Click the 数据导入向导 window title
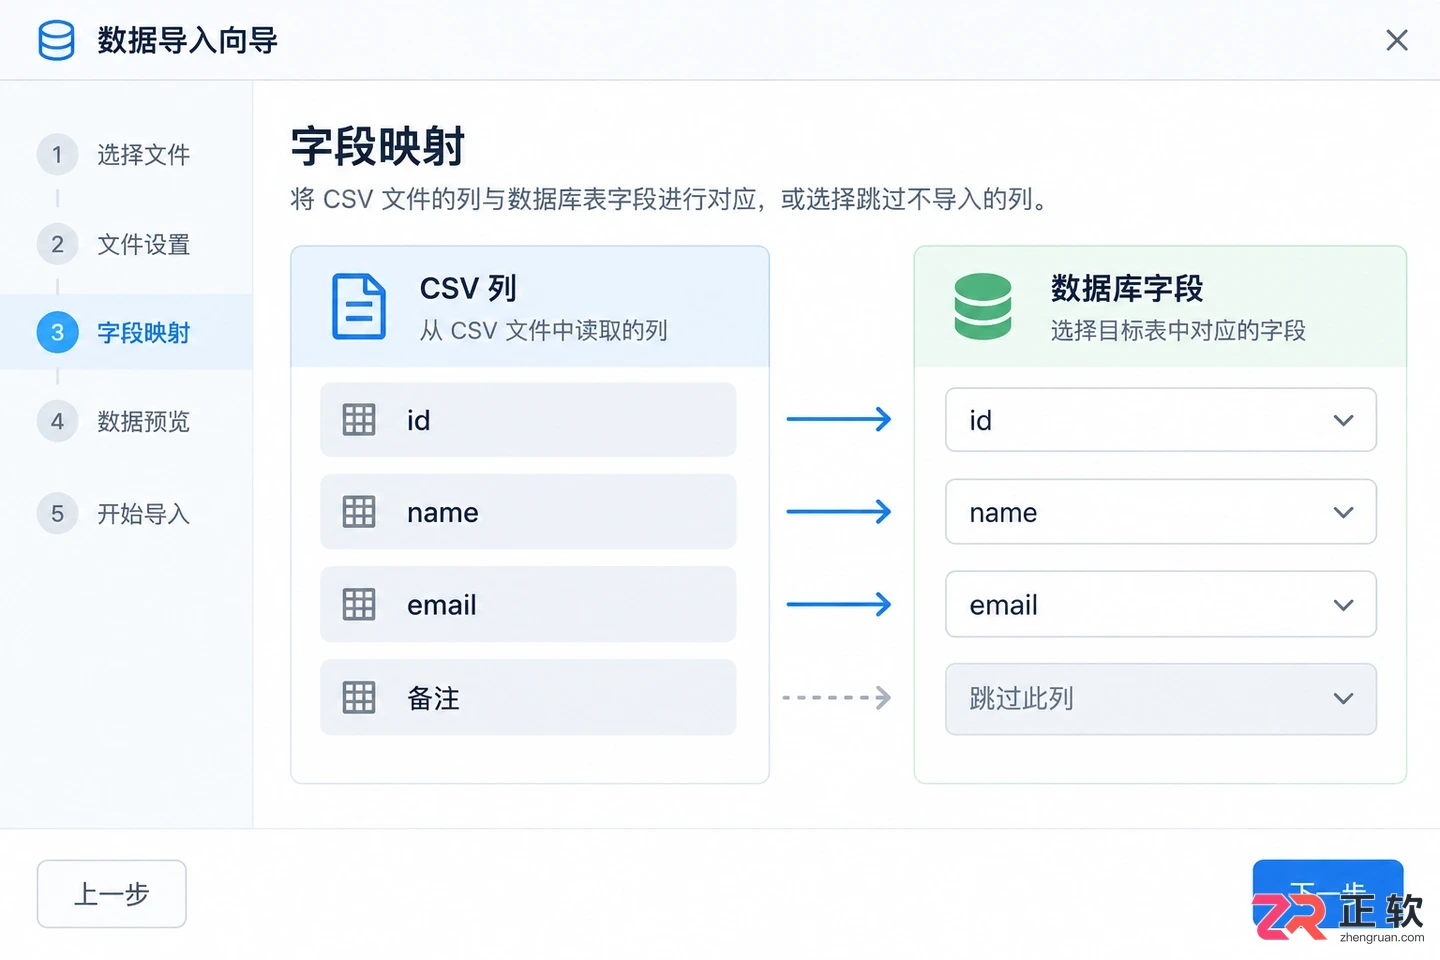Image resolution: width=1440 pixels, height=960 pixels. click(187, 40)
